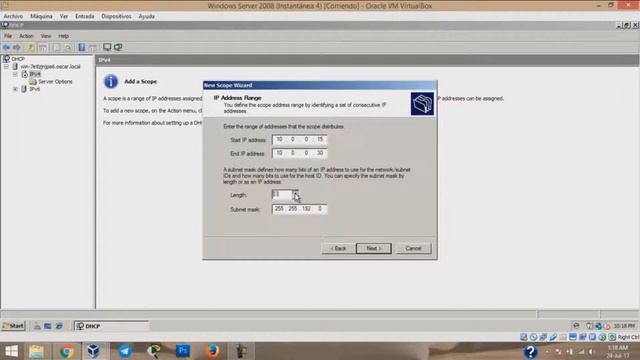Open the DHCP Help menu
The width and height of the screenshot is (640, 360).
[63, 36]
